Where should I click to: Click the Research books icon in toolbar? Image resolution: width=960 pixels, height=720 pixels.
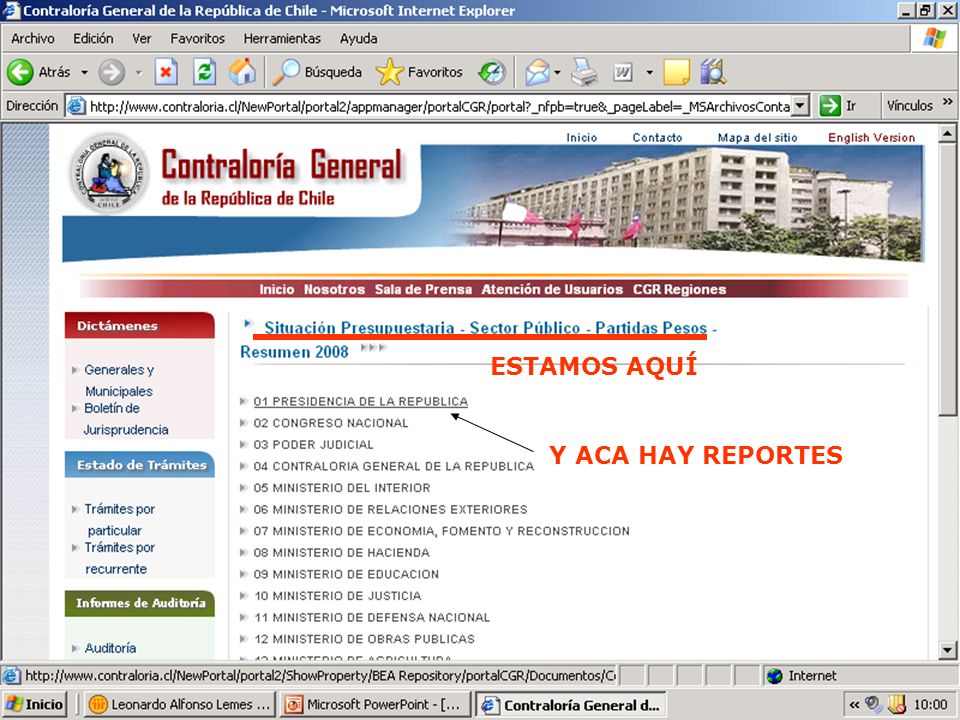[x=713, y=72]
